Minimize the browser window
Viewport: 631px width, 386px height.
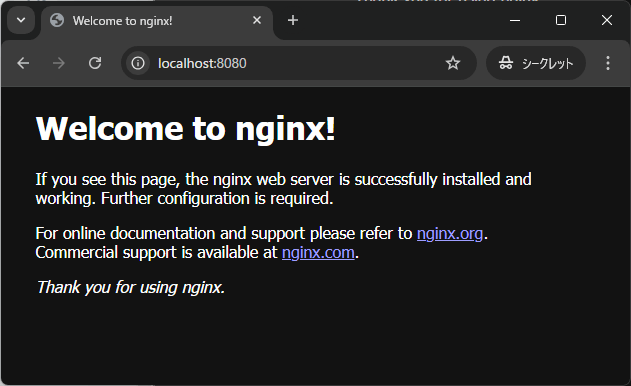[x=515, y=20]
